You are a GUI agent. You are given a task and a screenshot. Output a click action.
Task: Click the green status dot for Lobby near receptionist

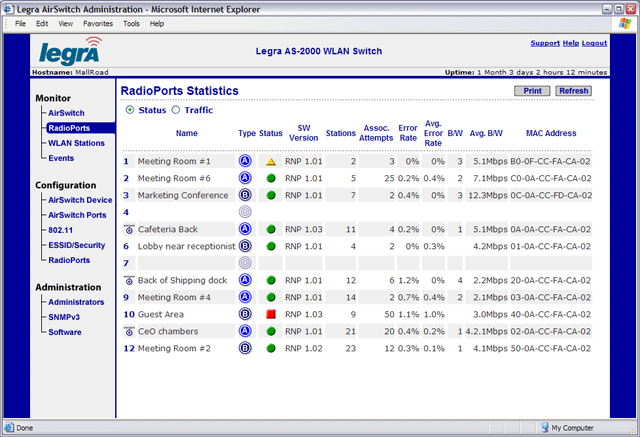click(271, 246)
